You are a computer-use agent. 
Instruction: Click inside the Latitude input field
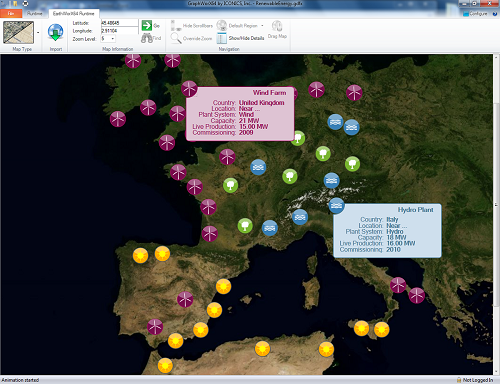click(x=119, y=23)
